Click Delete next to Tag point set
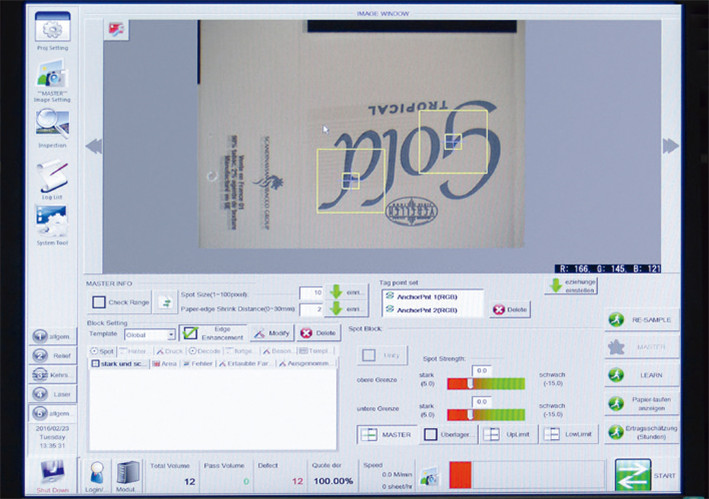Viewport: 709px width, 499px height. pos(510,310)
